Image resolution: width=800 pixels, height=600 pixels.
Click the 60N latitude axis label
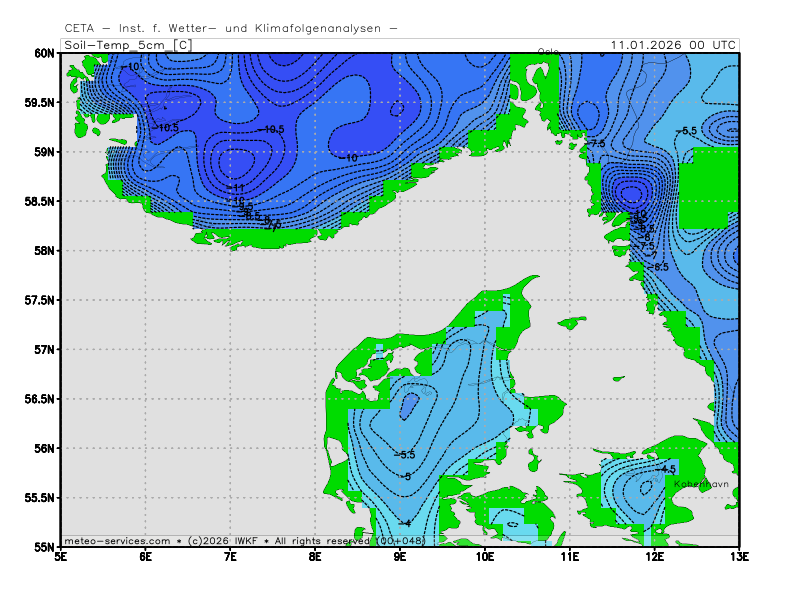coord(42,53)
